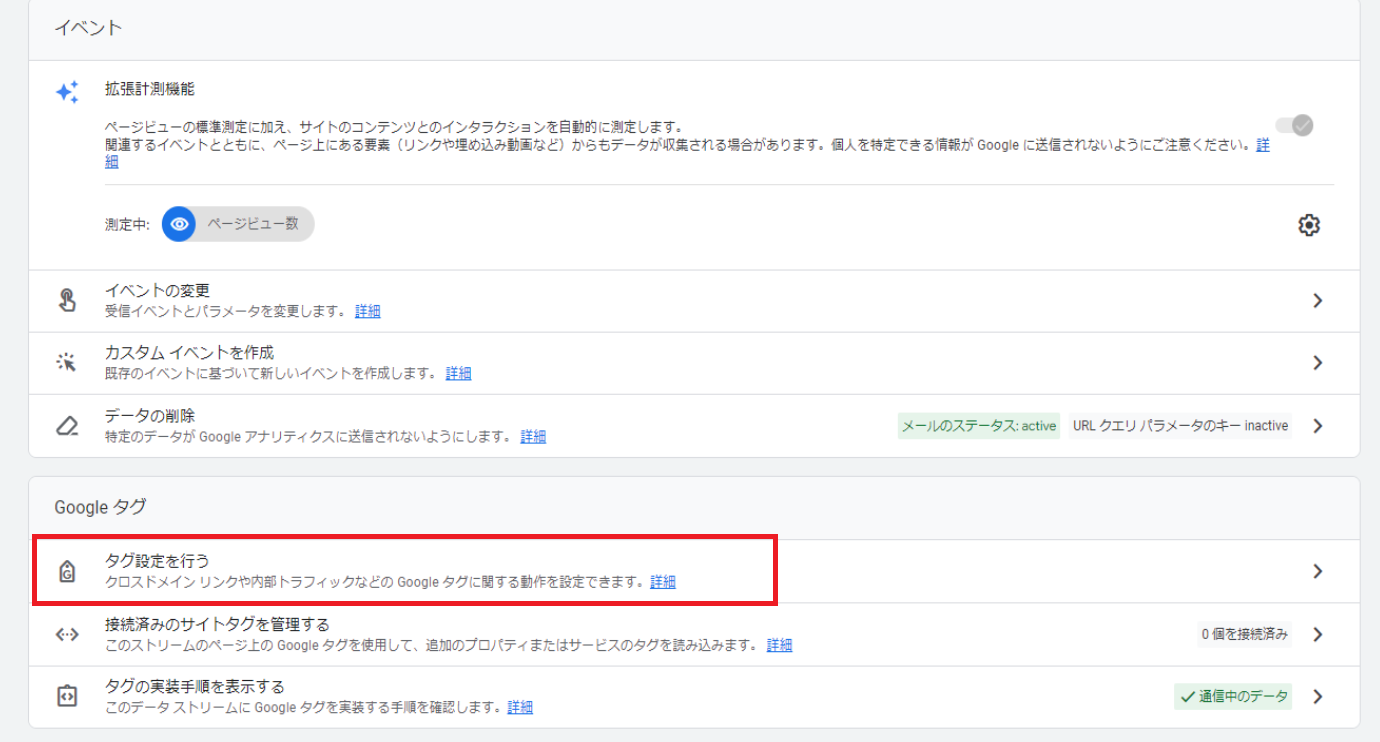
Task: Open enhanced measurement settings gear icon
Action: 1308,225
